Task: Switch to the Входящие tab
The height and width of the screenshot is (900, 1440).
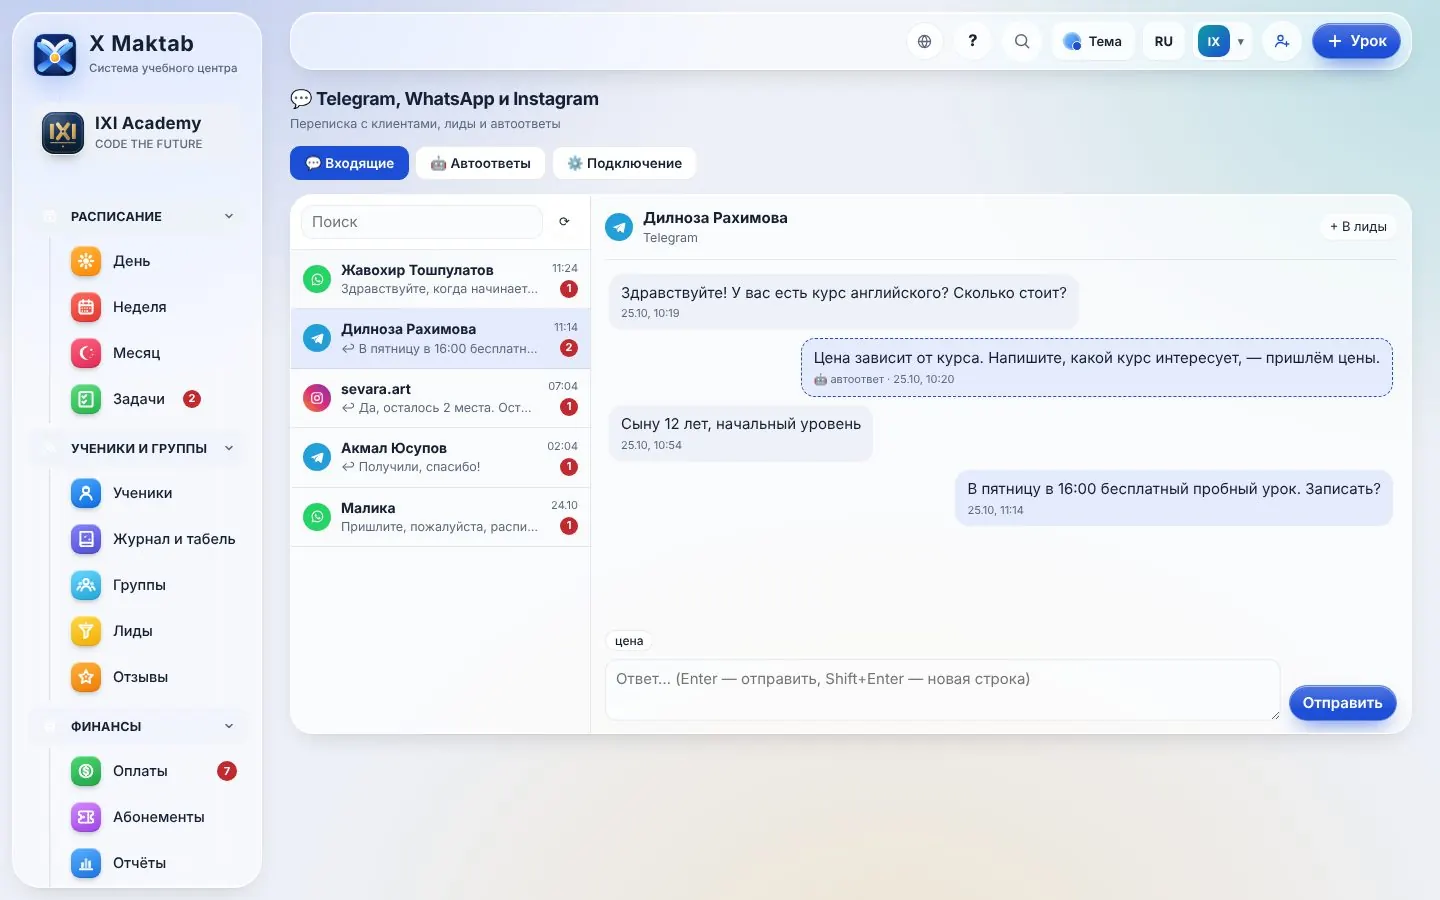Action: click(x=349, y=163)
